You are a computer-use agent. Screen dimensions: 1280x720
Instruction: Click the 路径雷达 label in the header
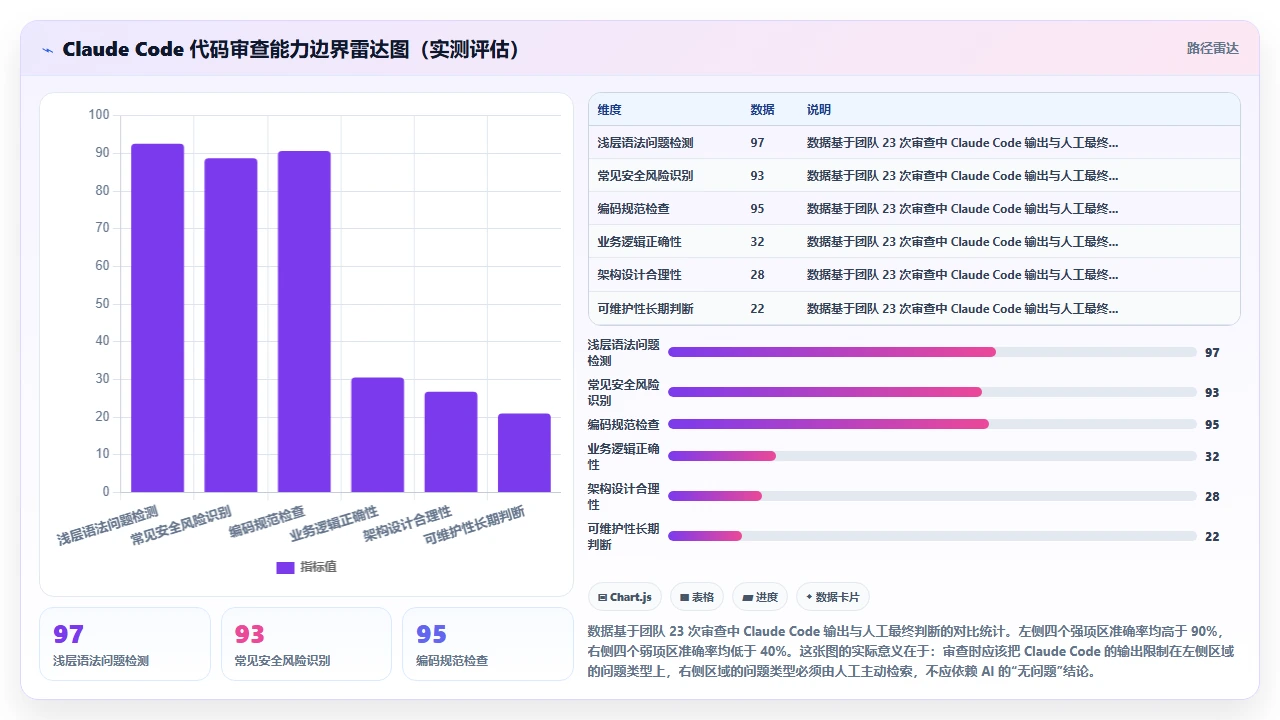point(1213,48)
